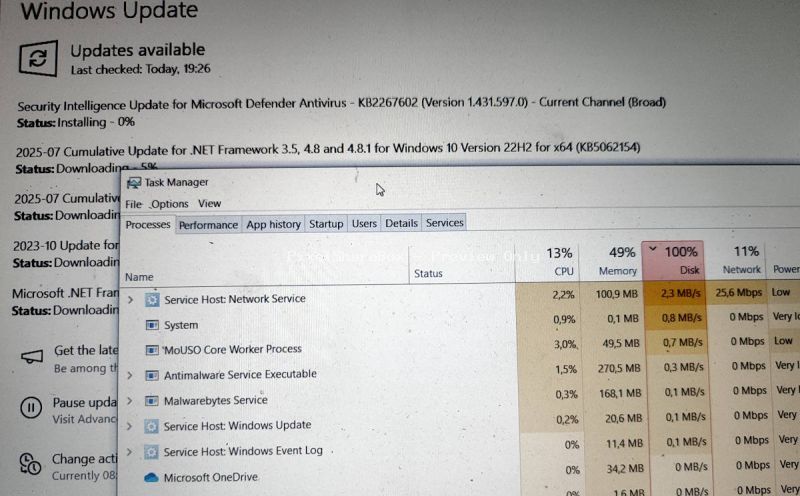Open the Options menu
Viewport: 800px width, 496px height.
tap(170, 204)
